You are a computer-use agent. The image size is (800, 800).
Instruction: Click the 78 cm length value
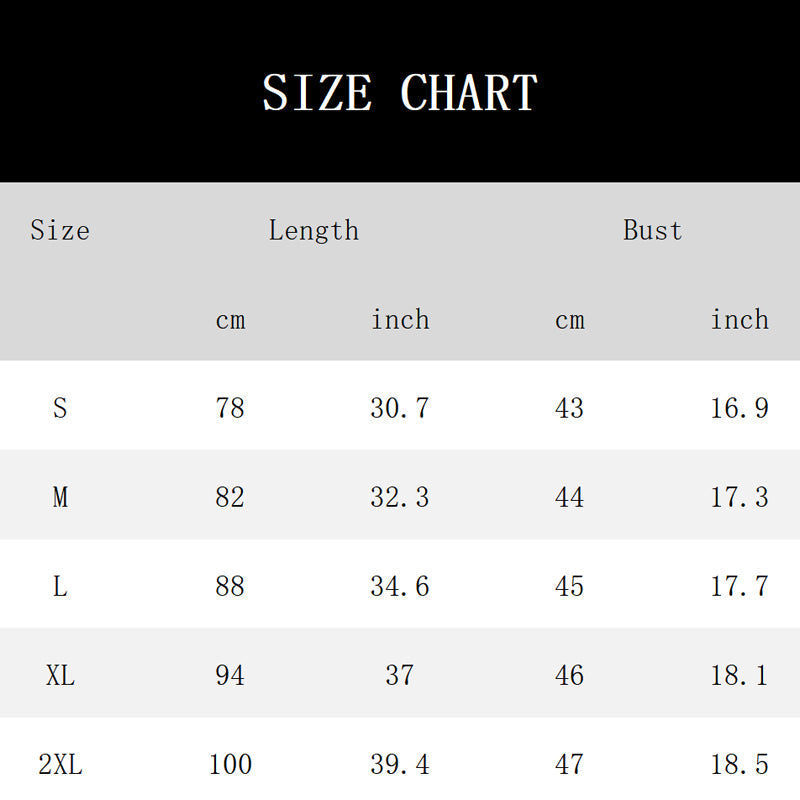230,408
